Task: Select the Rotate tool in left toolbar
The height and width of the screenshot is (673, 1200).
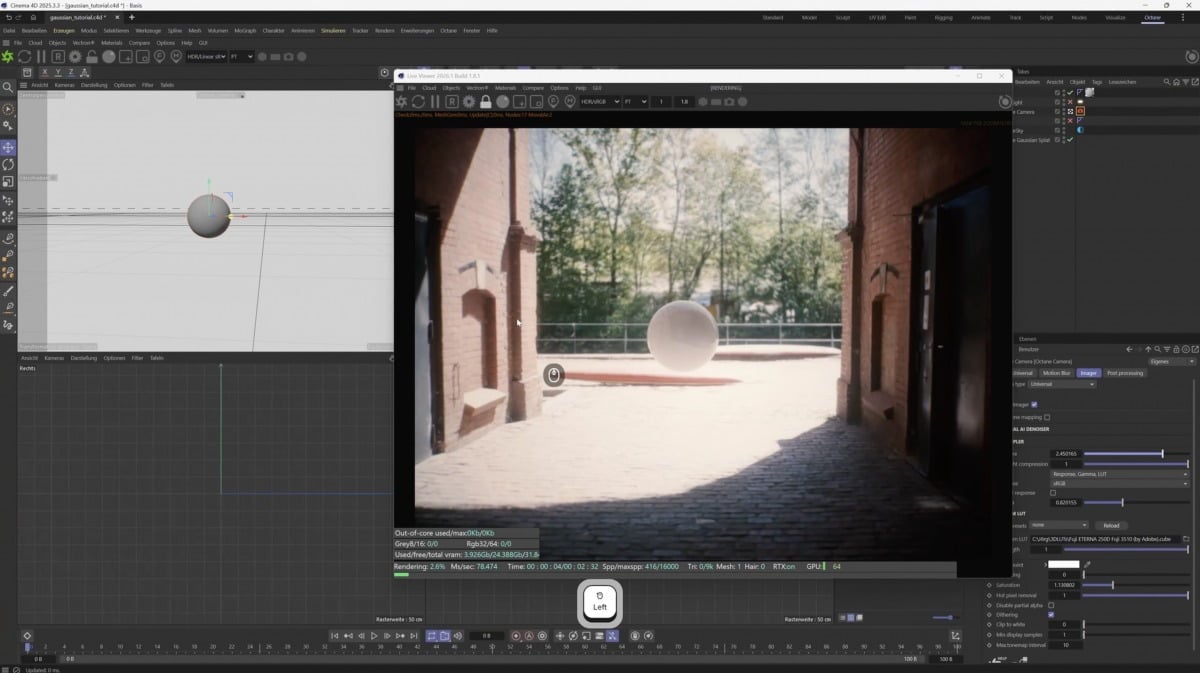Action: pos(8,164)
